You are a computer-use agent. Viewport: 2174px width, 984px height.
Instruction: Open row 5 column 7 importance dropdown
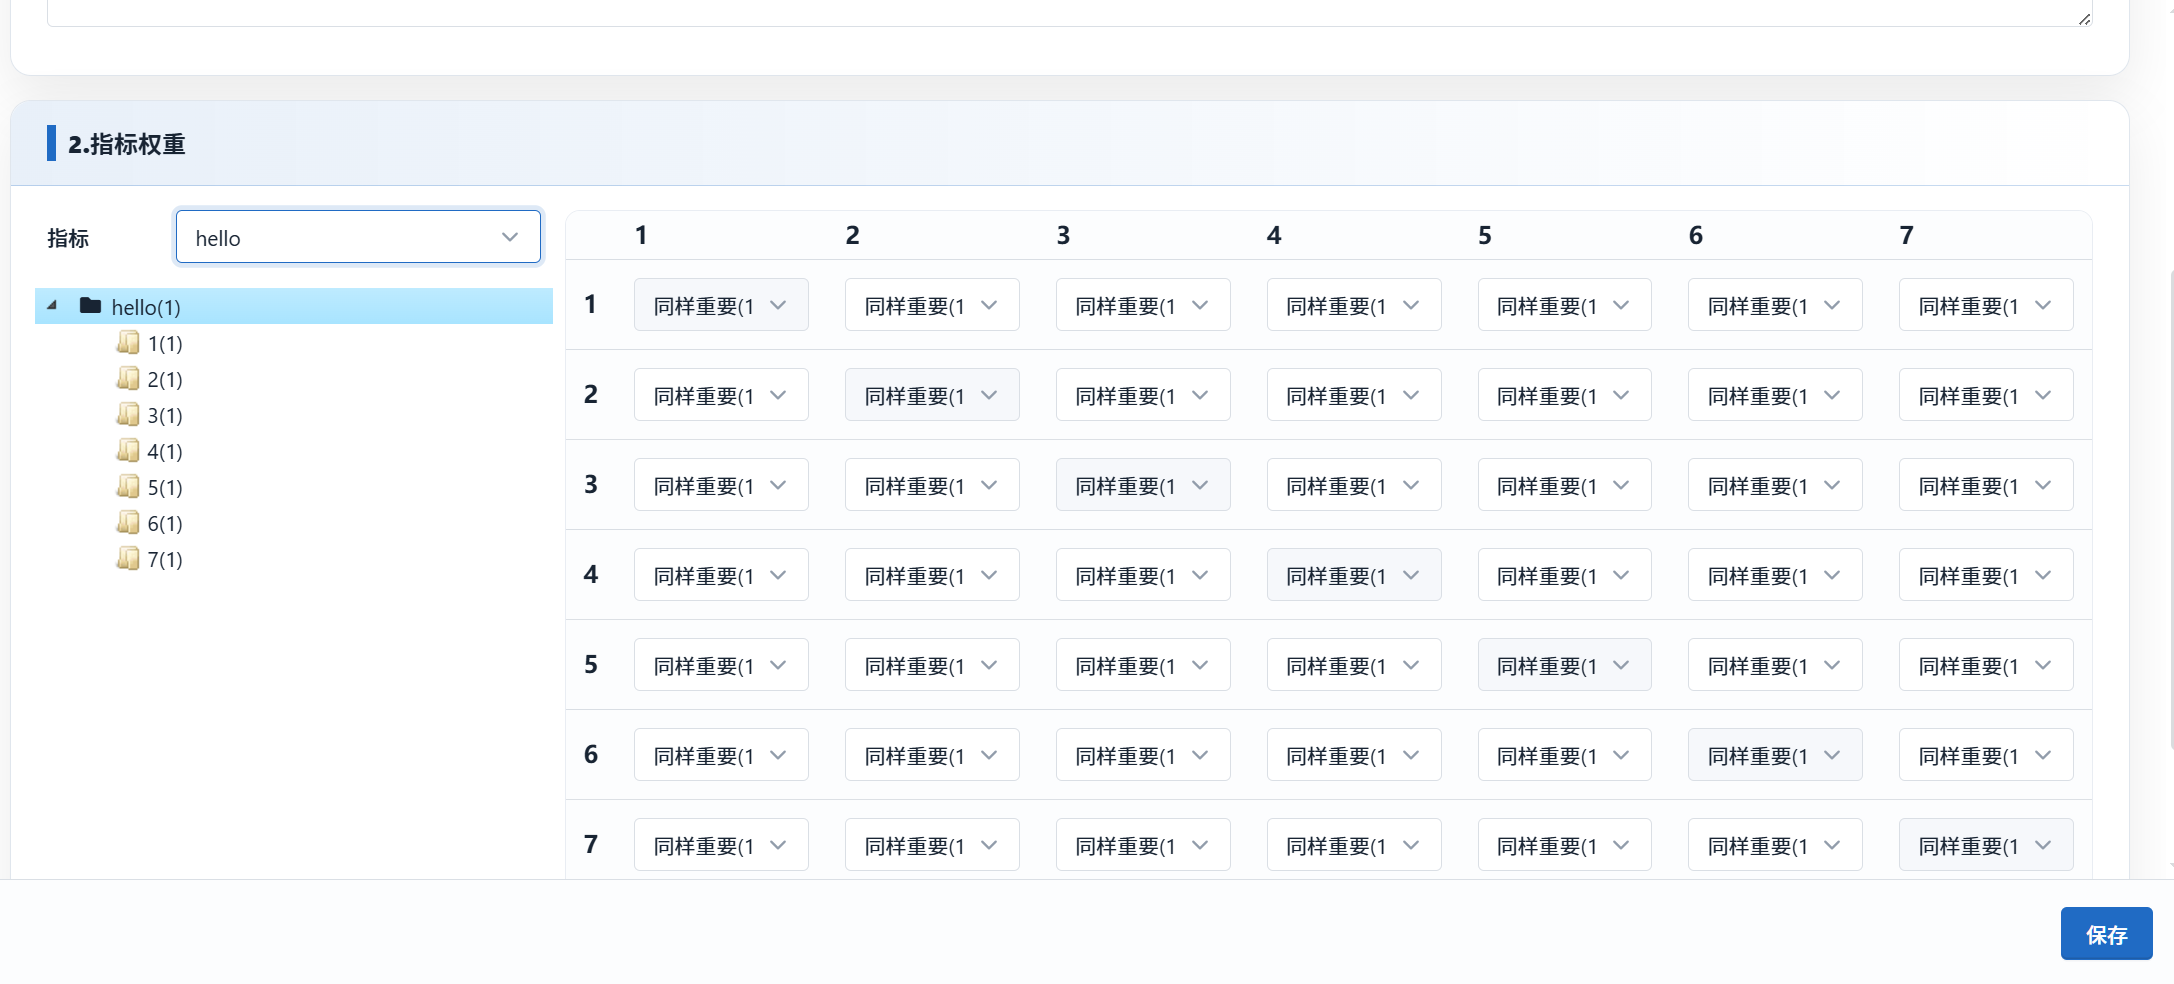coord(1985,665)
